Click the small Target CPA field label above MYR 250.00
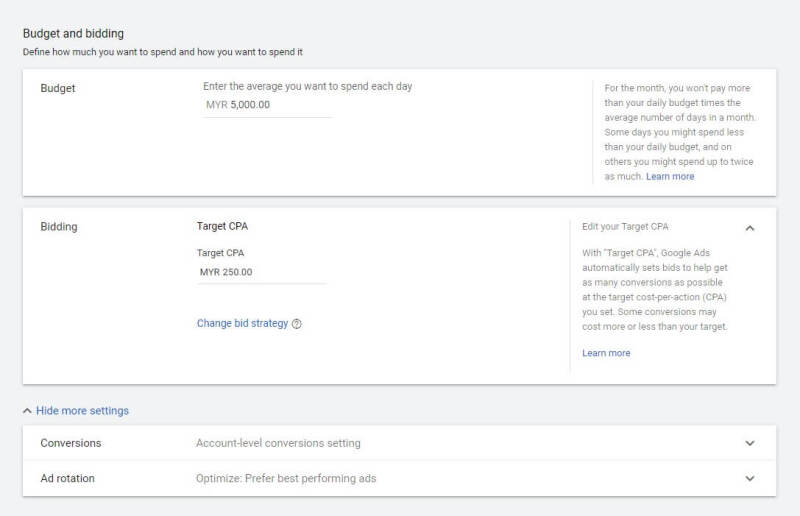 [220, 253]
